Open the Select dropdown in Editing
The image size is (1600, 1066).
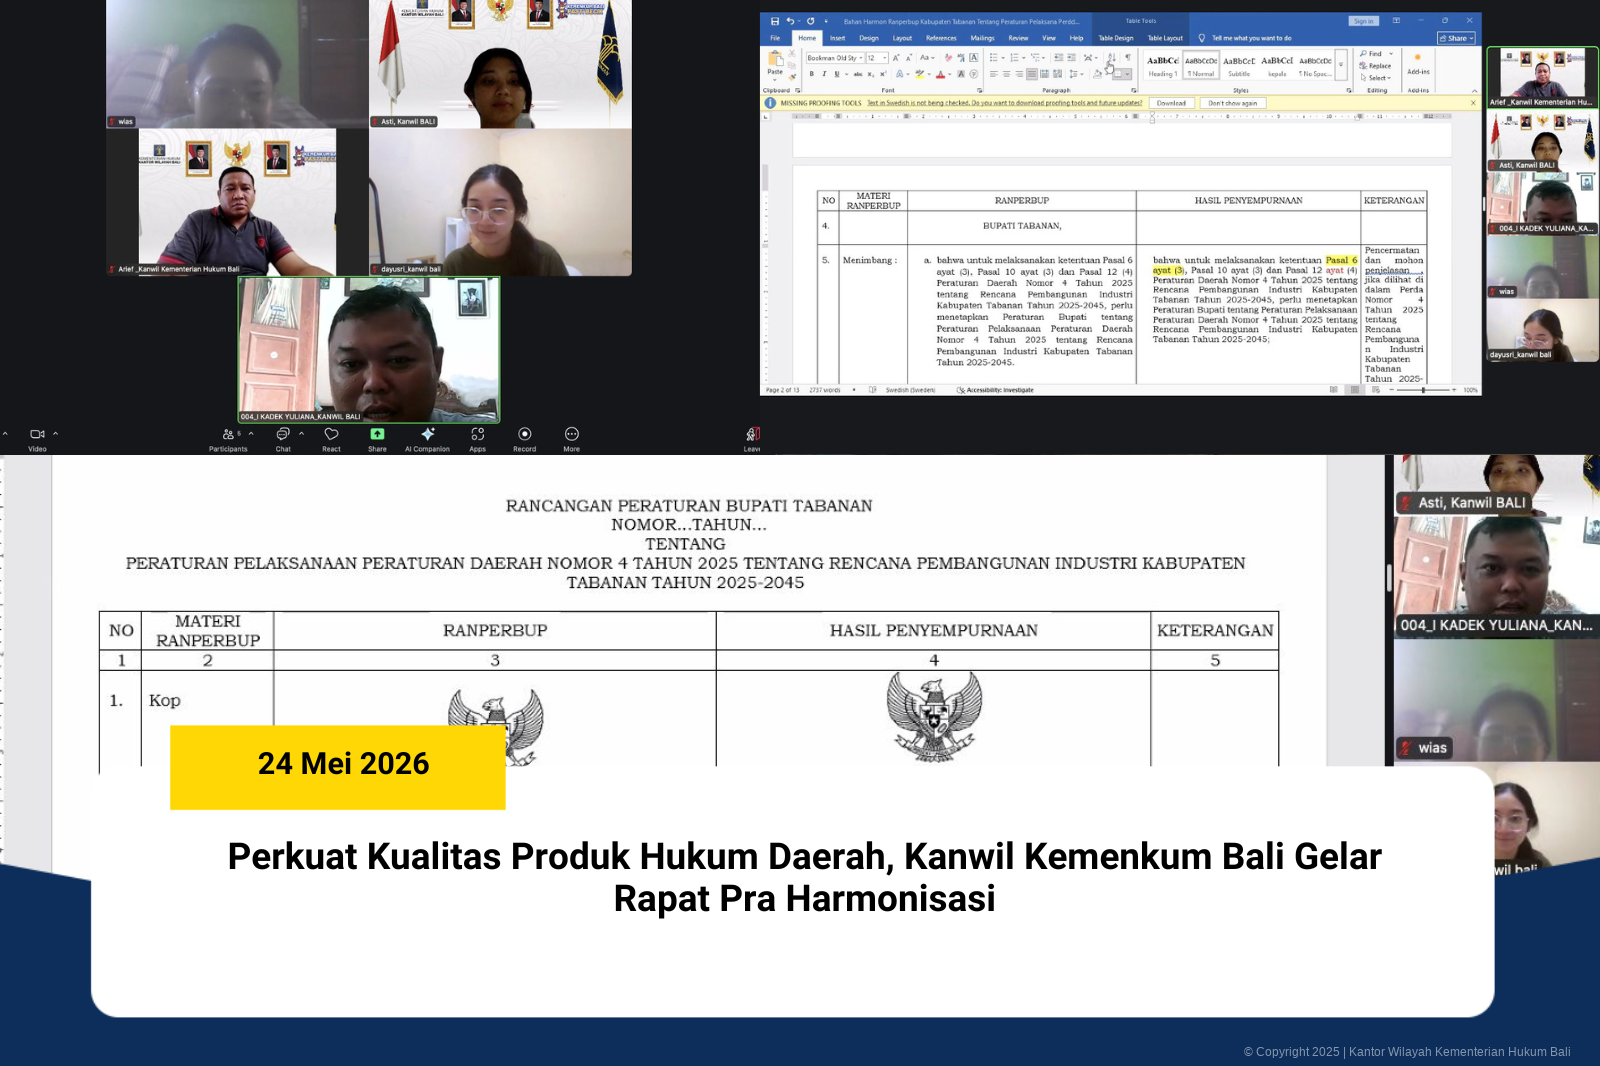(x=1376, y=78)
